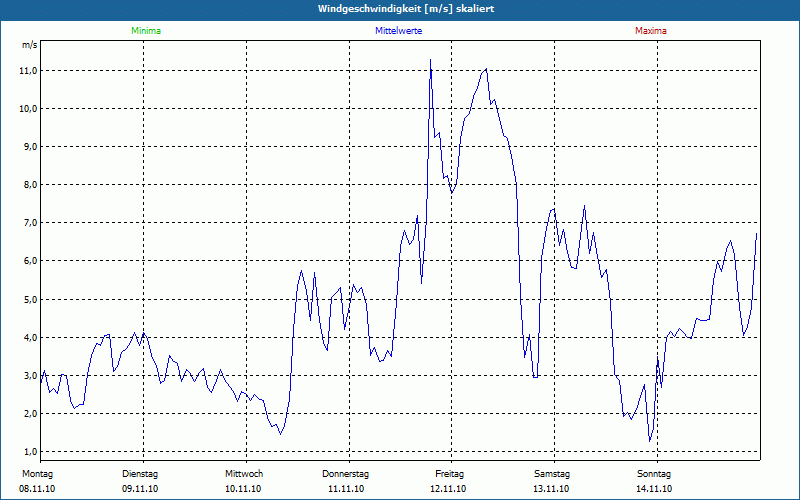Click the date 11.11.10
The height and width of the screenshot is (500, 800).
(346, 489)
